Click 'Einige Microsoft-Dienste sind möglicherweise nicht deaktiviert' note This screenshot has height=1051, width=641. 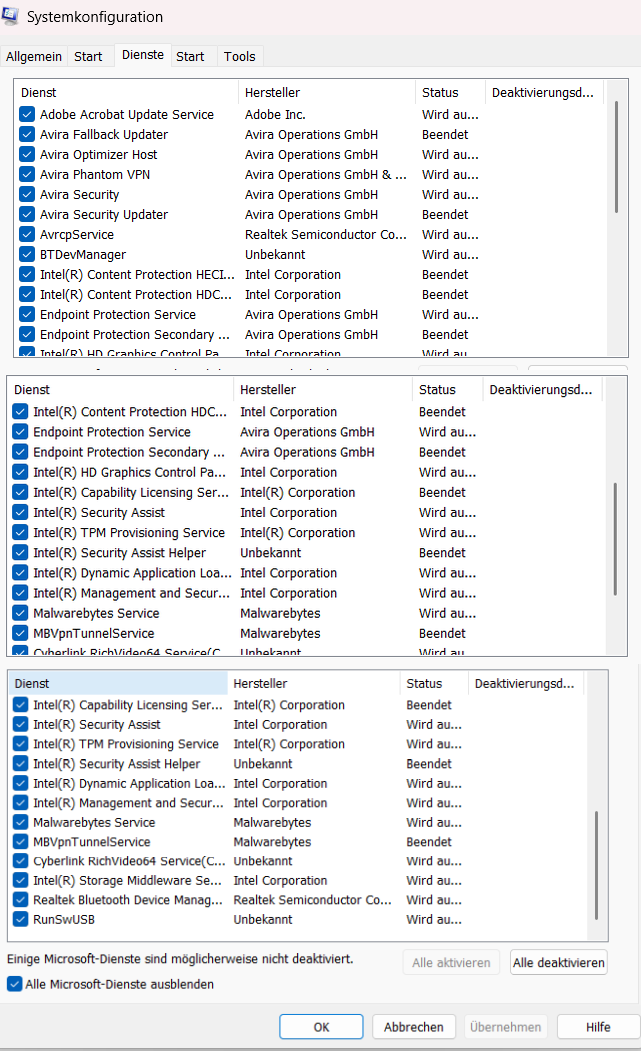pos(180,959)
